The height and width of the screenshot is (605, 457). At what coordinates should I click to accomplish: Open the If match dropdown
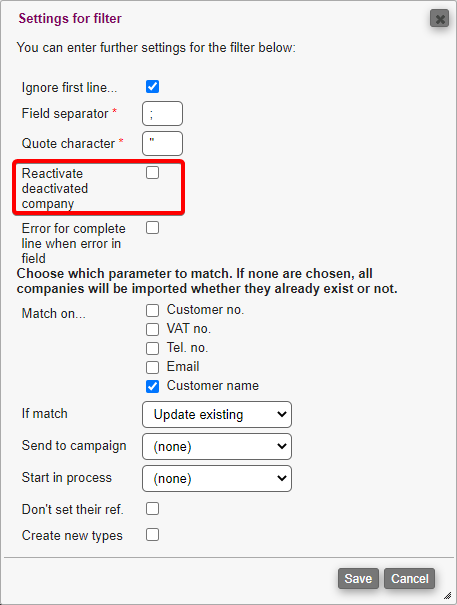[217, 414]
